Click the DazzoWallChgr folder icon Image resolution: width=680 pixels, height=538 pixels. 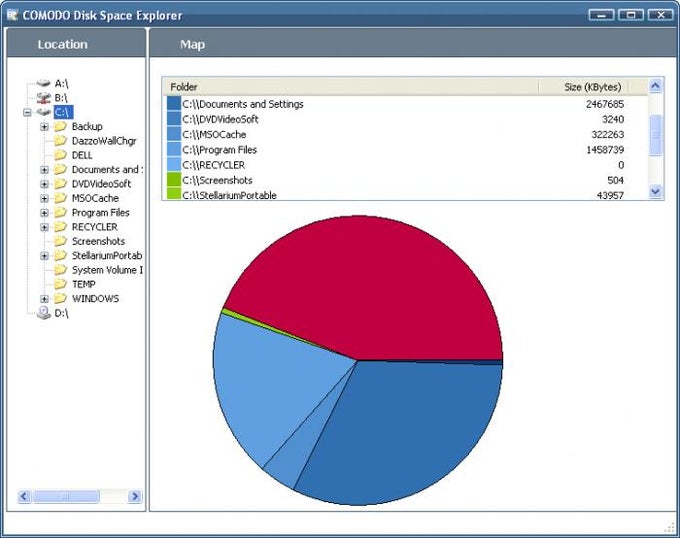click(x=60, y=140)
